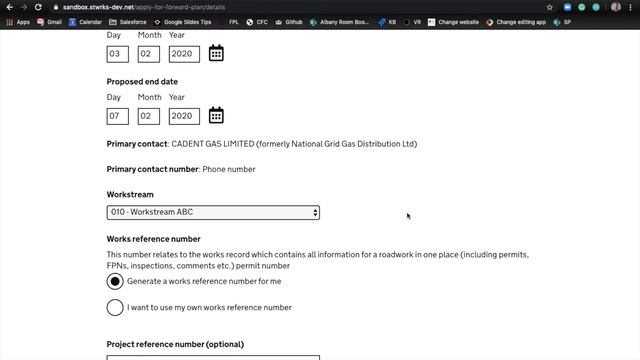Screen dimensions: 640x360
Task: Select I want to use my own works reference number
Action: tap(115, 307)
